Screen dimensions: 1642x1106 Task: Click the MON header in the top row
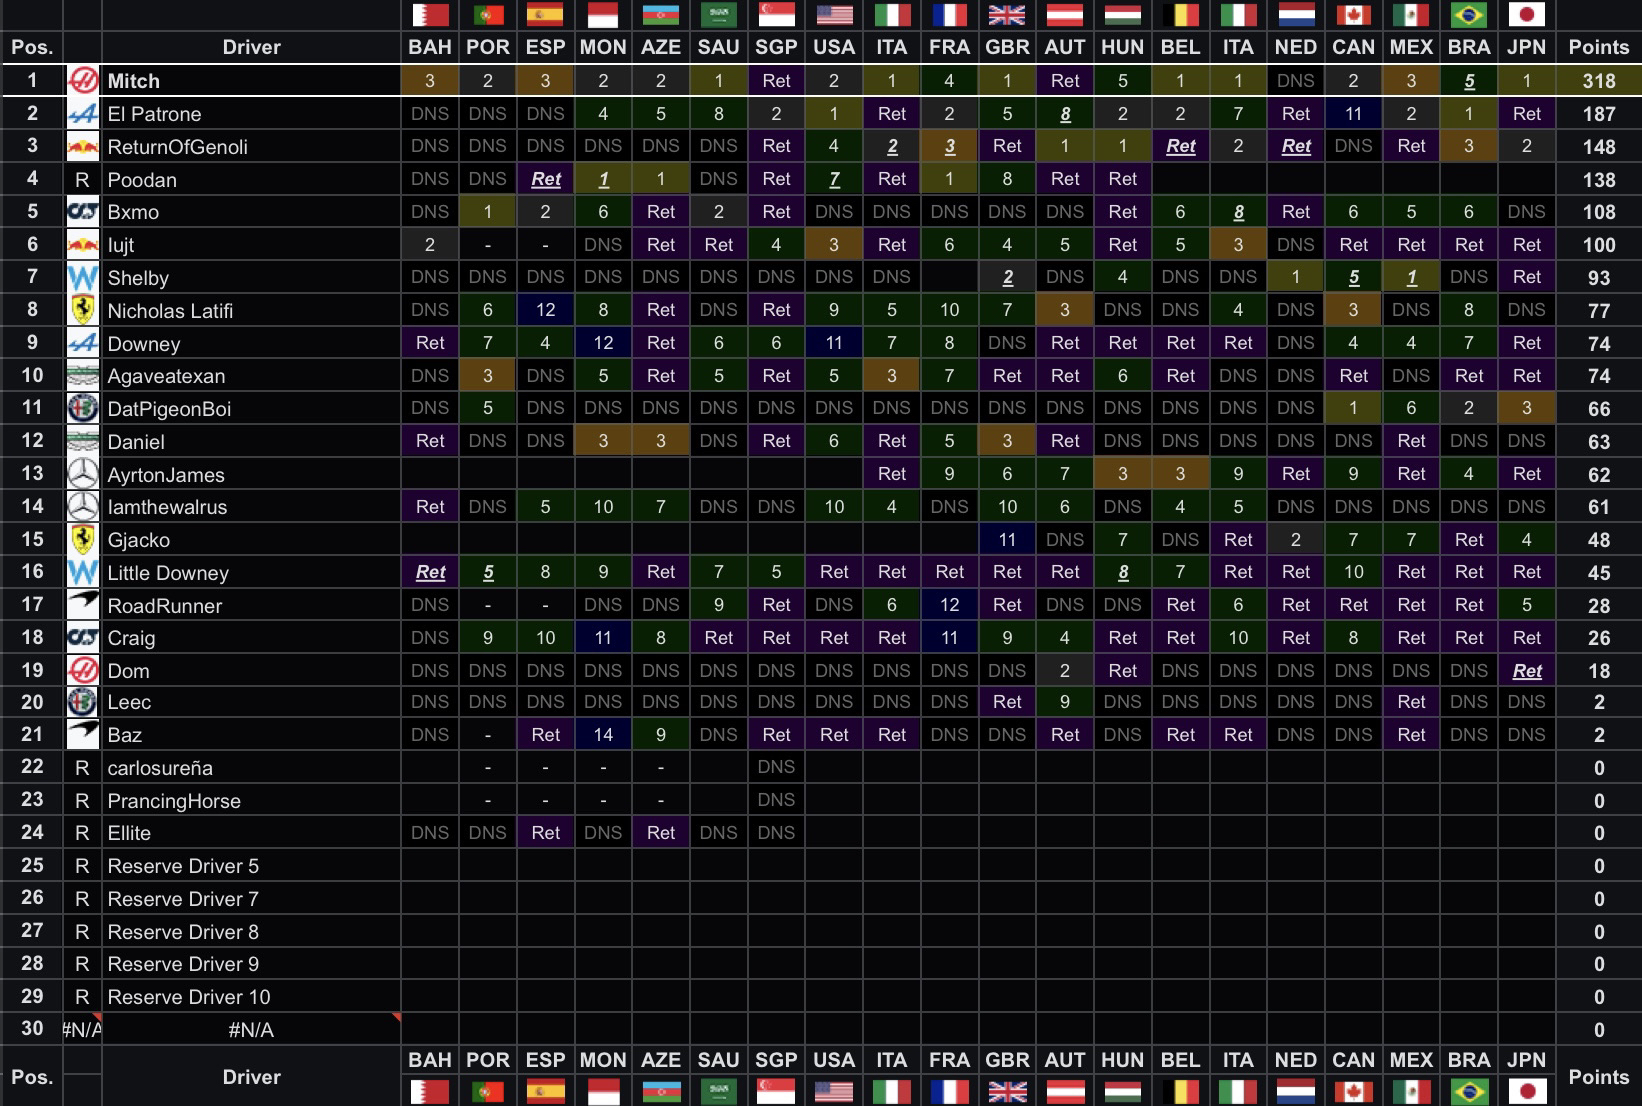(x=603, y=47)
